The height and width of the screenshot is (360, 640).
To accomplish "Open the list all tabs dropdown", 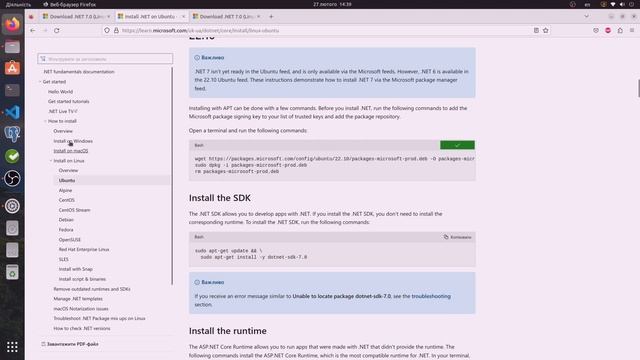I will [x=587, y=17].
